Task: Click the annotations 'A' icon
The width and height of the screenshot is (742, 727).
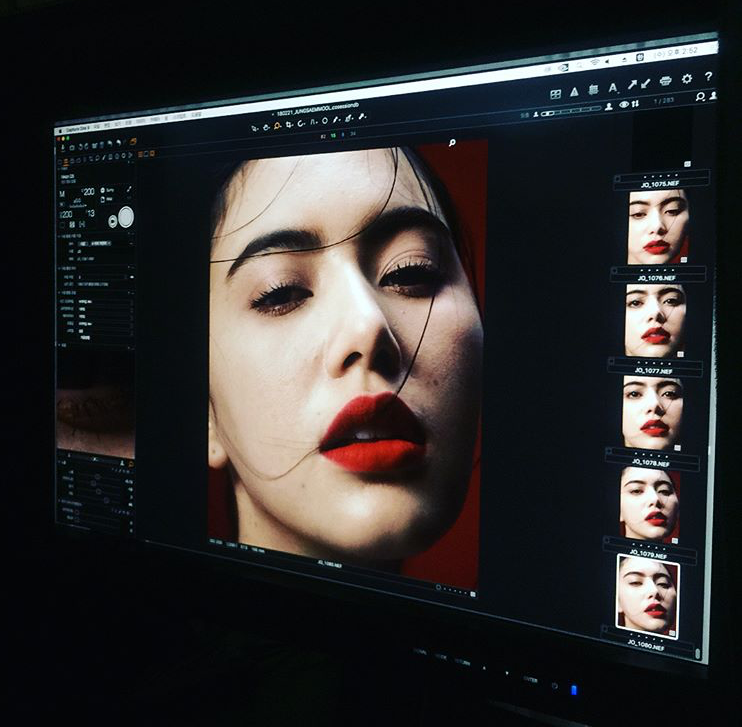Action: 613,88
